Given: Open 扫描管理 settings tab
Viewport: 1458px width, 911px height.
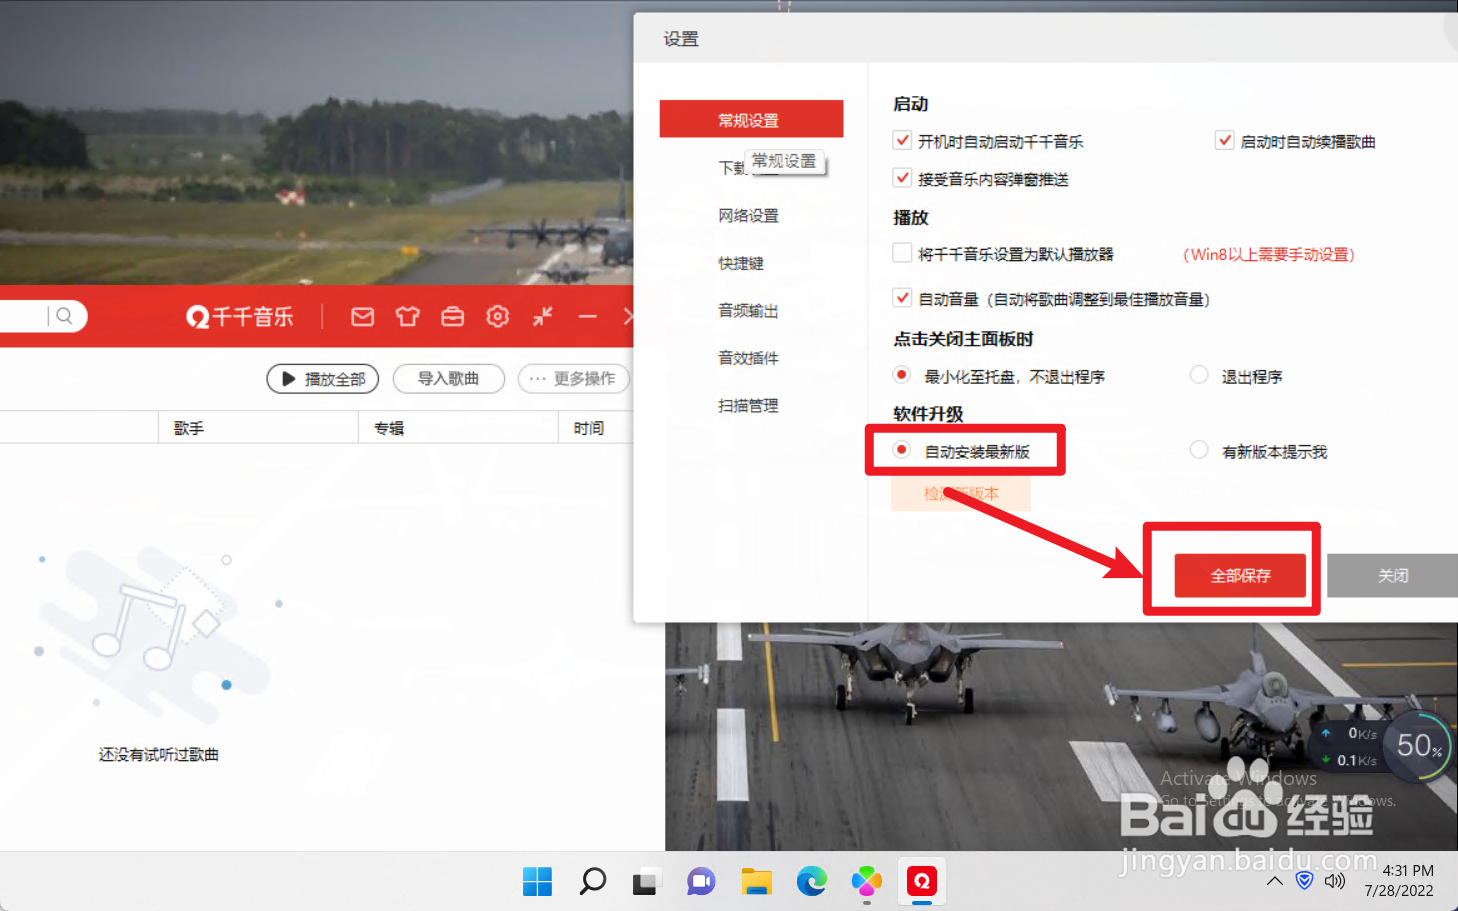Looking at the screenshot, I should (x=748, y=406).
